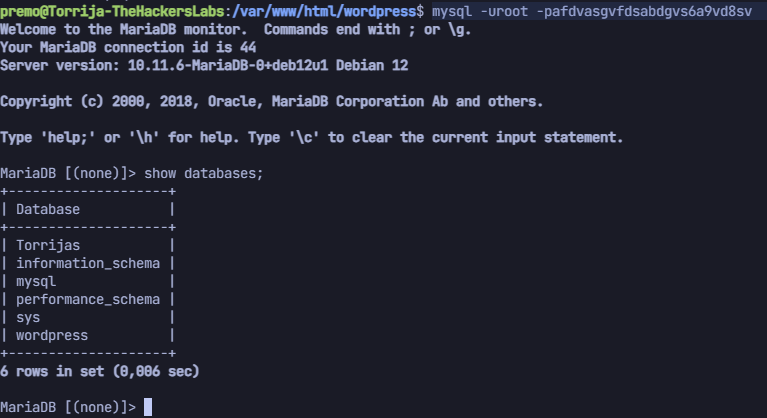The image size is (767, 418).
Task: Click the show databases; command text
Action: 203,173
